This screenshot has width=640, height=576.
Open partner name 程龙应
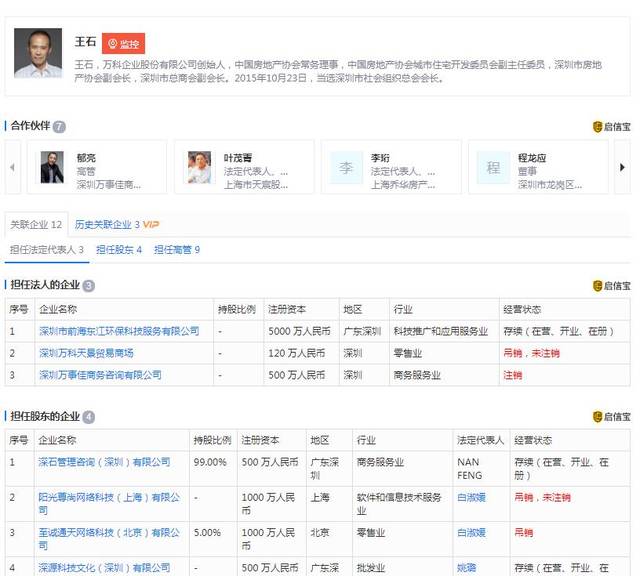click(x=532, y=158)
